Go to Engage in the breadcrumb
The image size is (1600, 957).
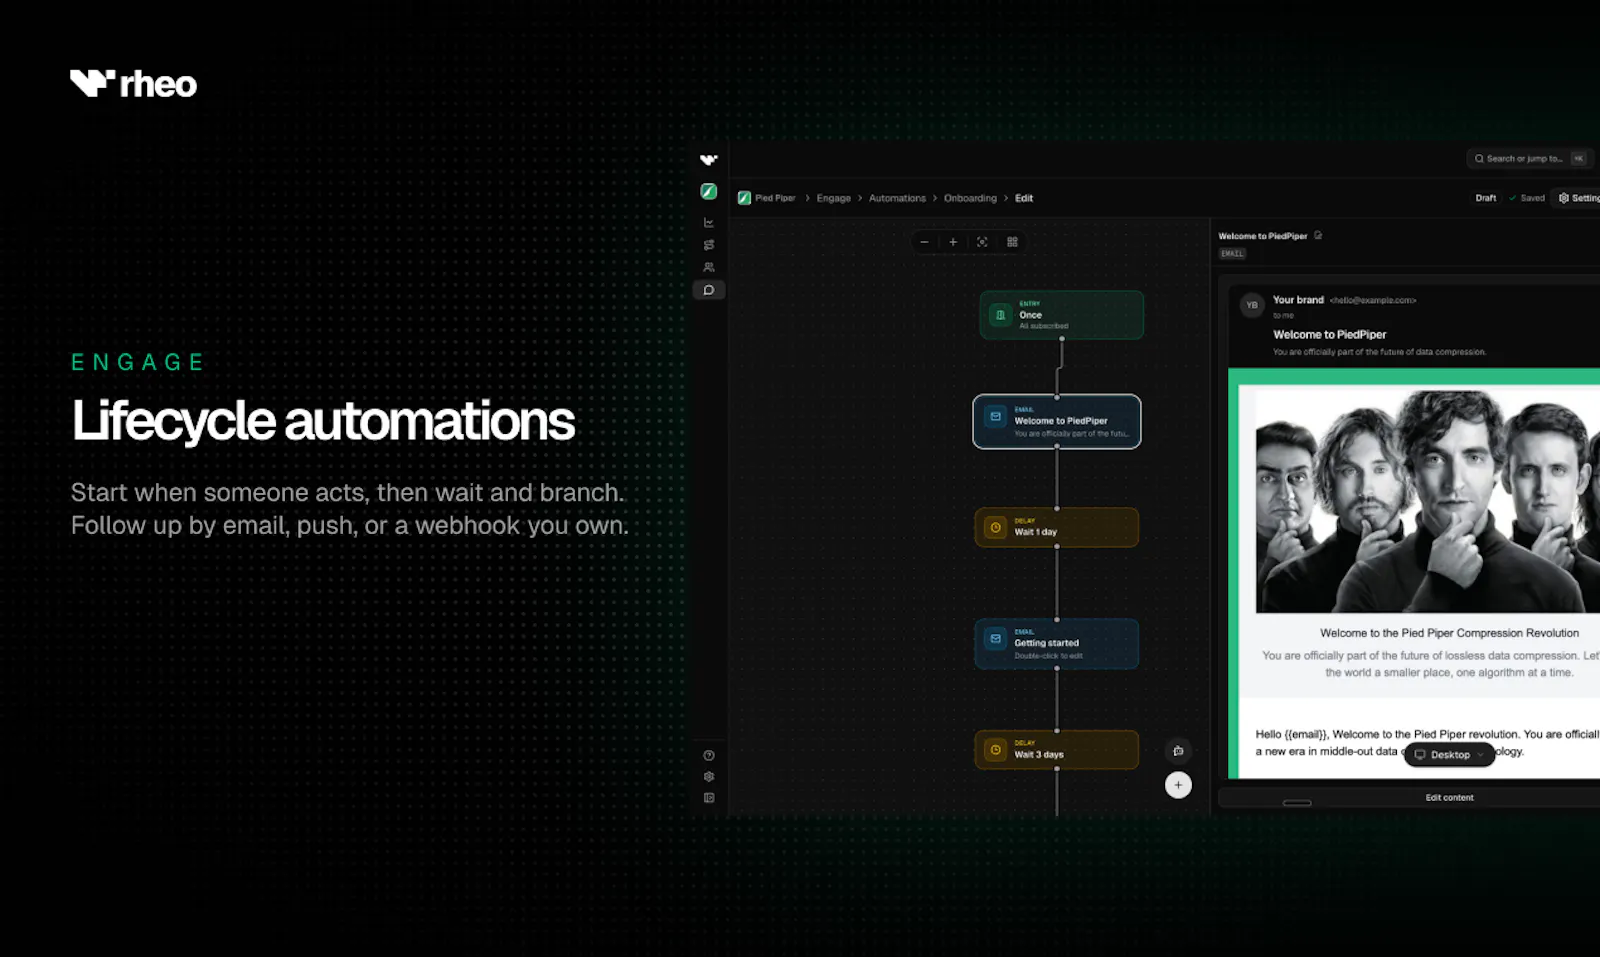833,198
